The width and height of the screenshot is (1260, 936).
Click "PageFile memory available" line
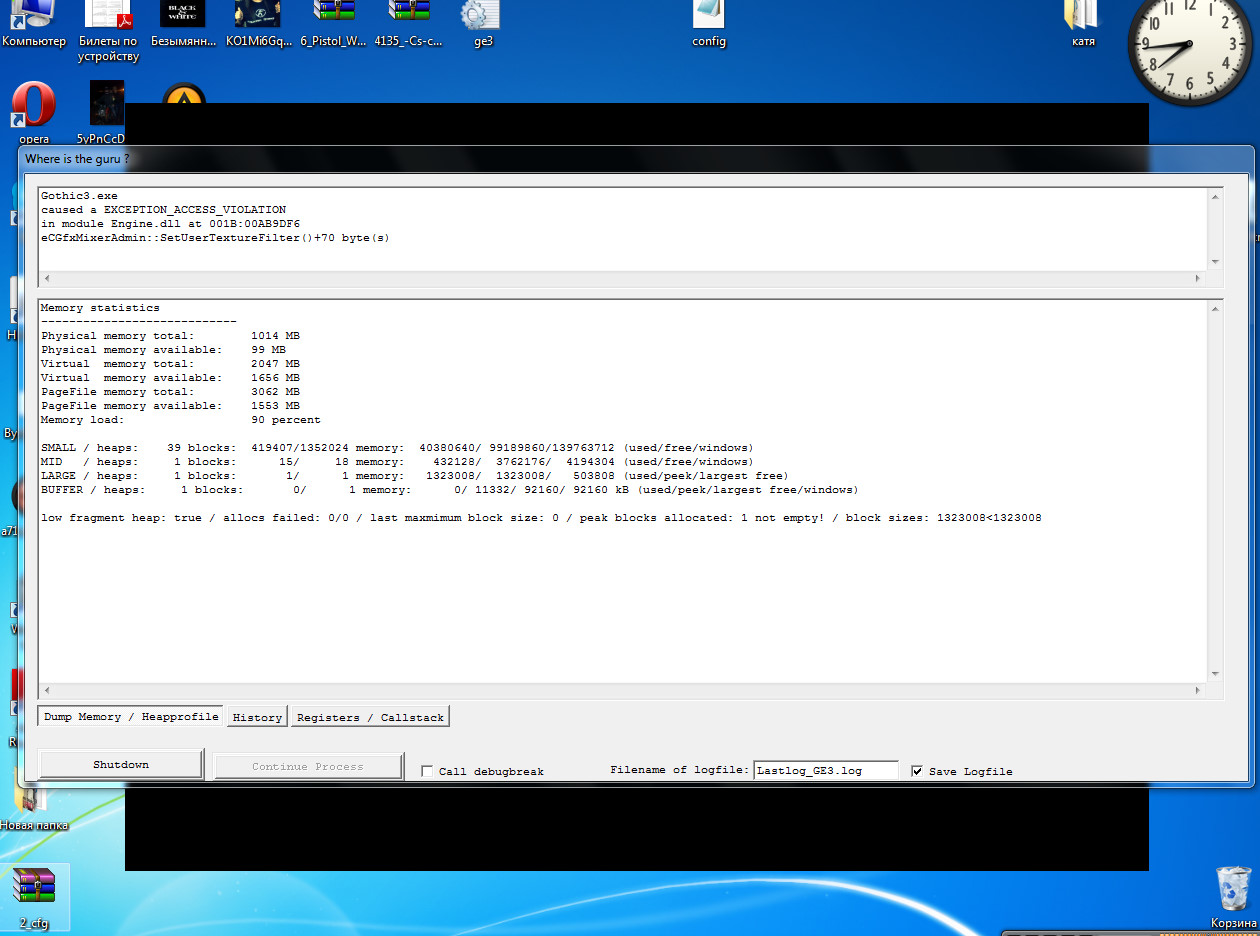tap(170, 406)
